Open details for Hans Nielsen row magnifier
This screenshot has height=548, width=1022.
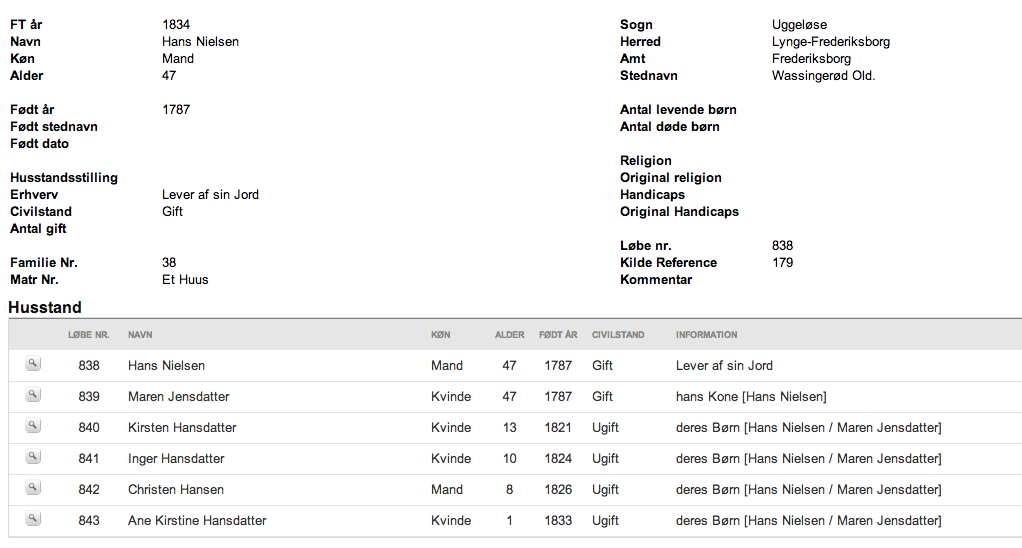click(33, 364)
